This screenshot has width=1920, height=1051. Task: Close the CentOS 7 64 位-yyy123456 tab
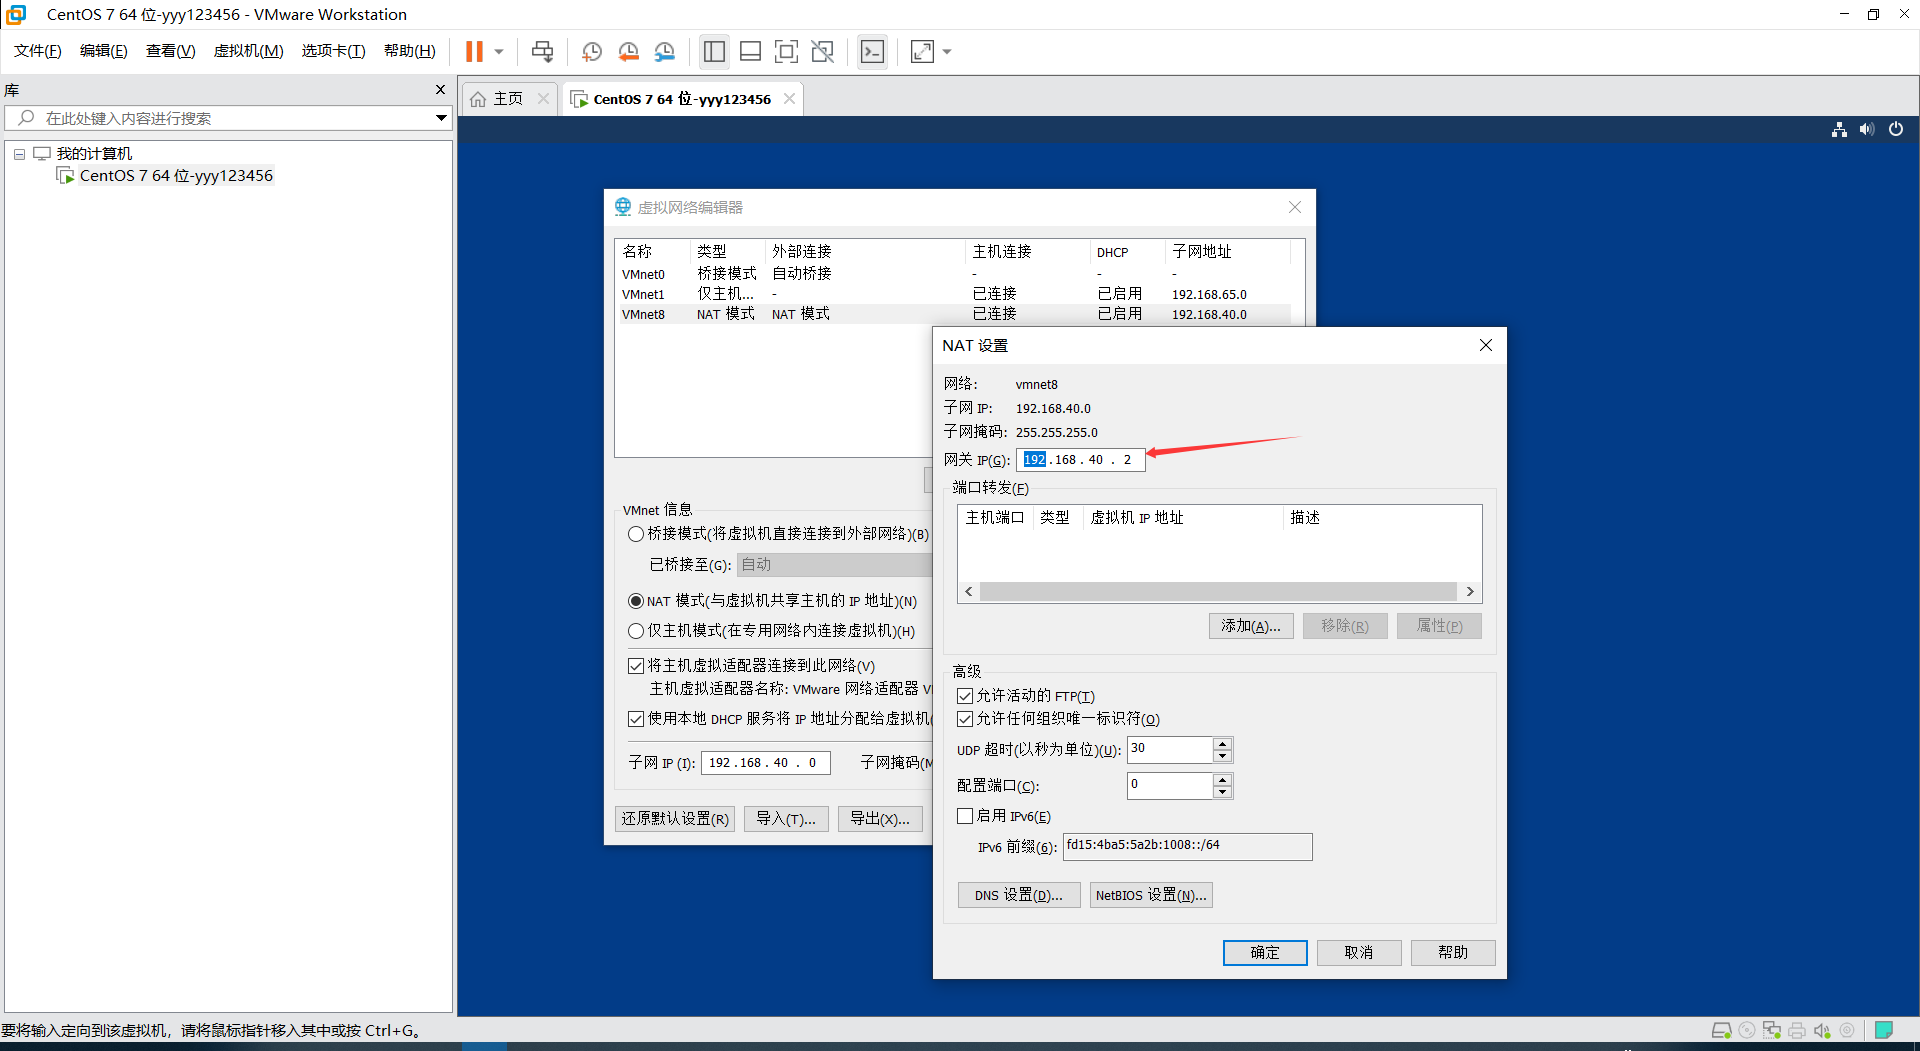coord(789,98)
